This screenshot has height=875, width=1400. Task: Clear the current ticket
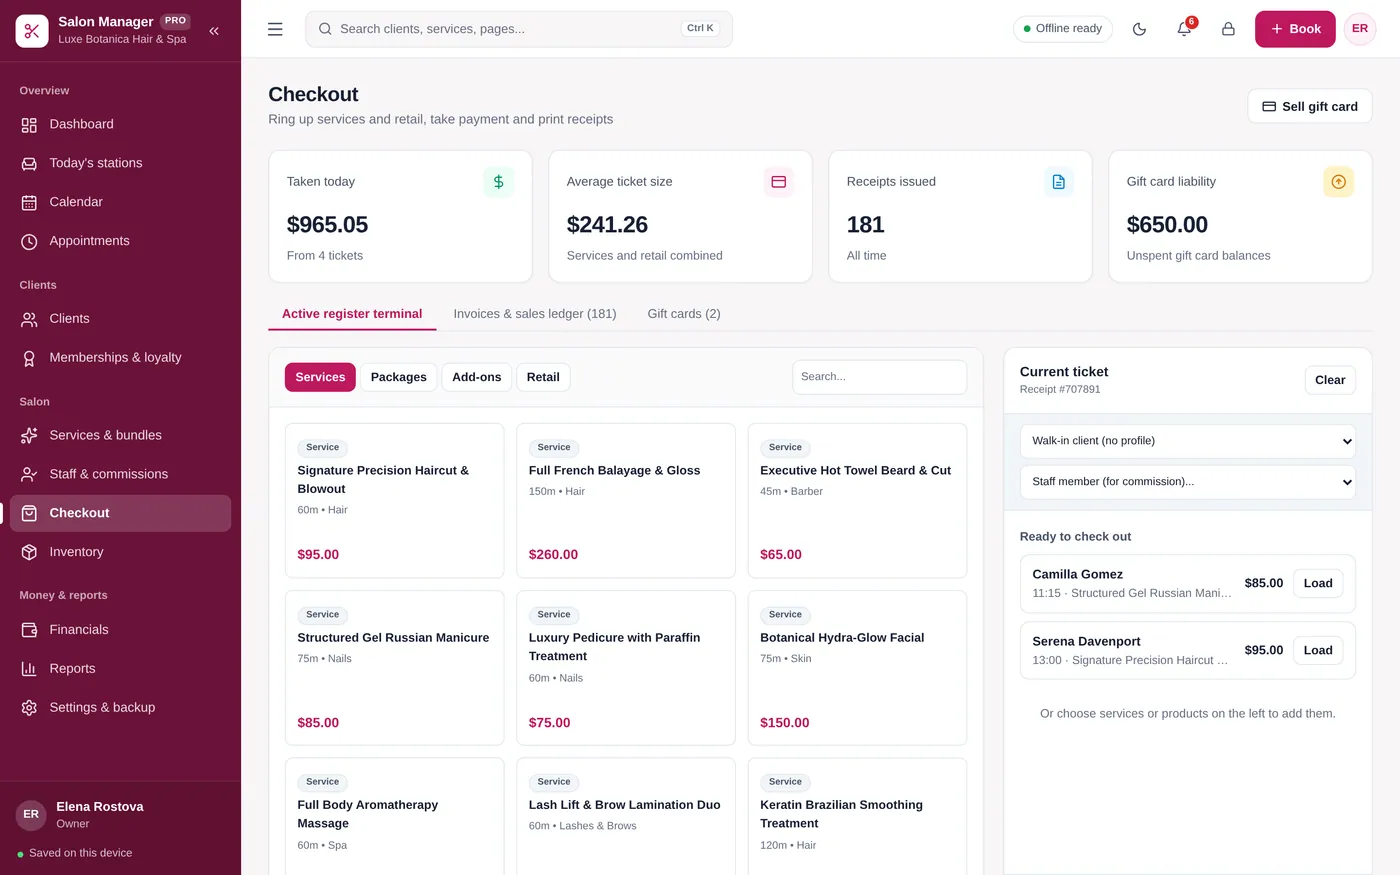[1330, 380]
